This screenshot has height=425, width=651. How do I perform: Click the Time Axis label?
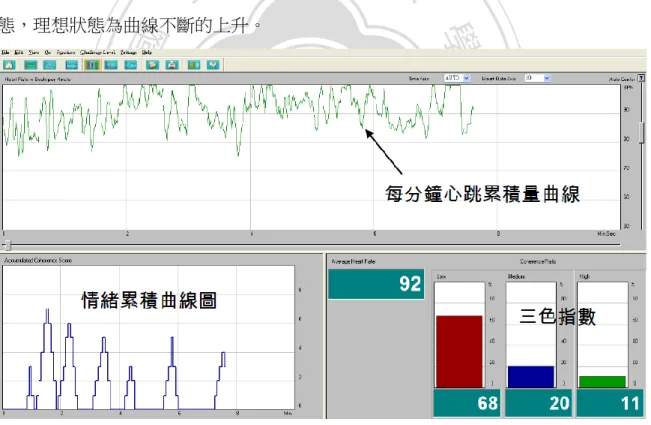pos(419,78)
